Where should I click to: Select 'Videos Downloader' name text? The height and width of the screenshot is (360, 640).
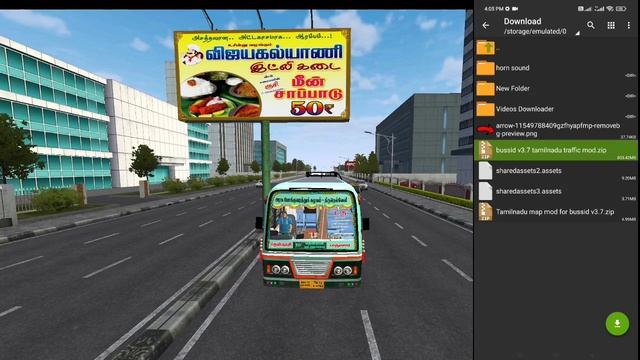(x=525, y=109)
